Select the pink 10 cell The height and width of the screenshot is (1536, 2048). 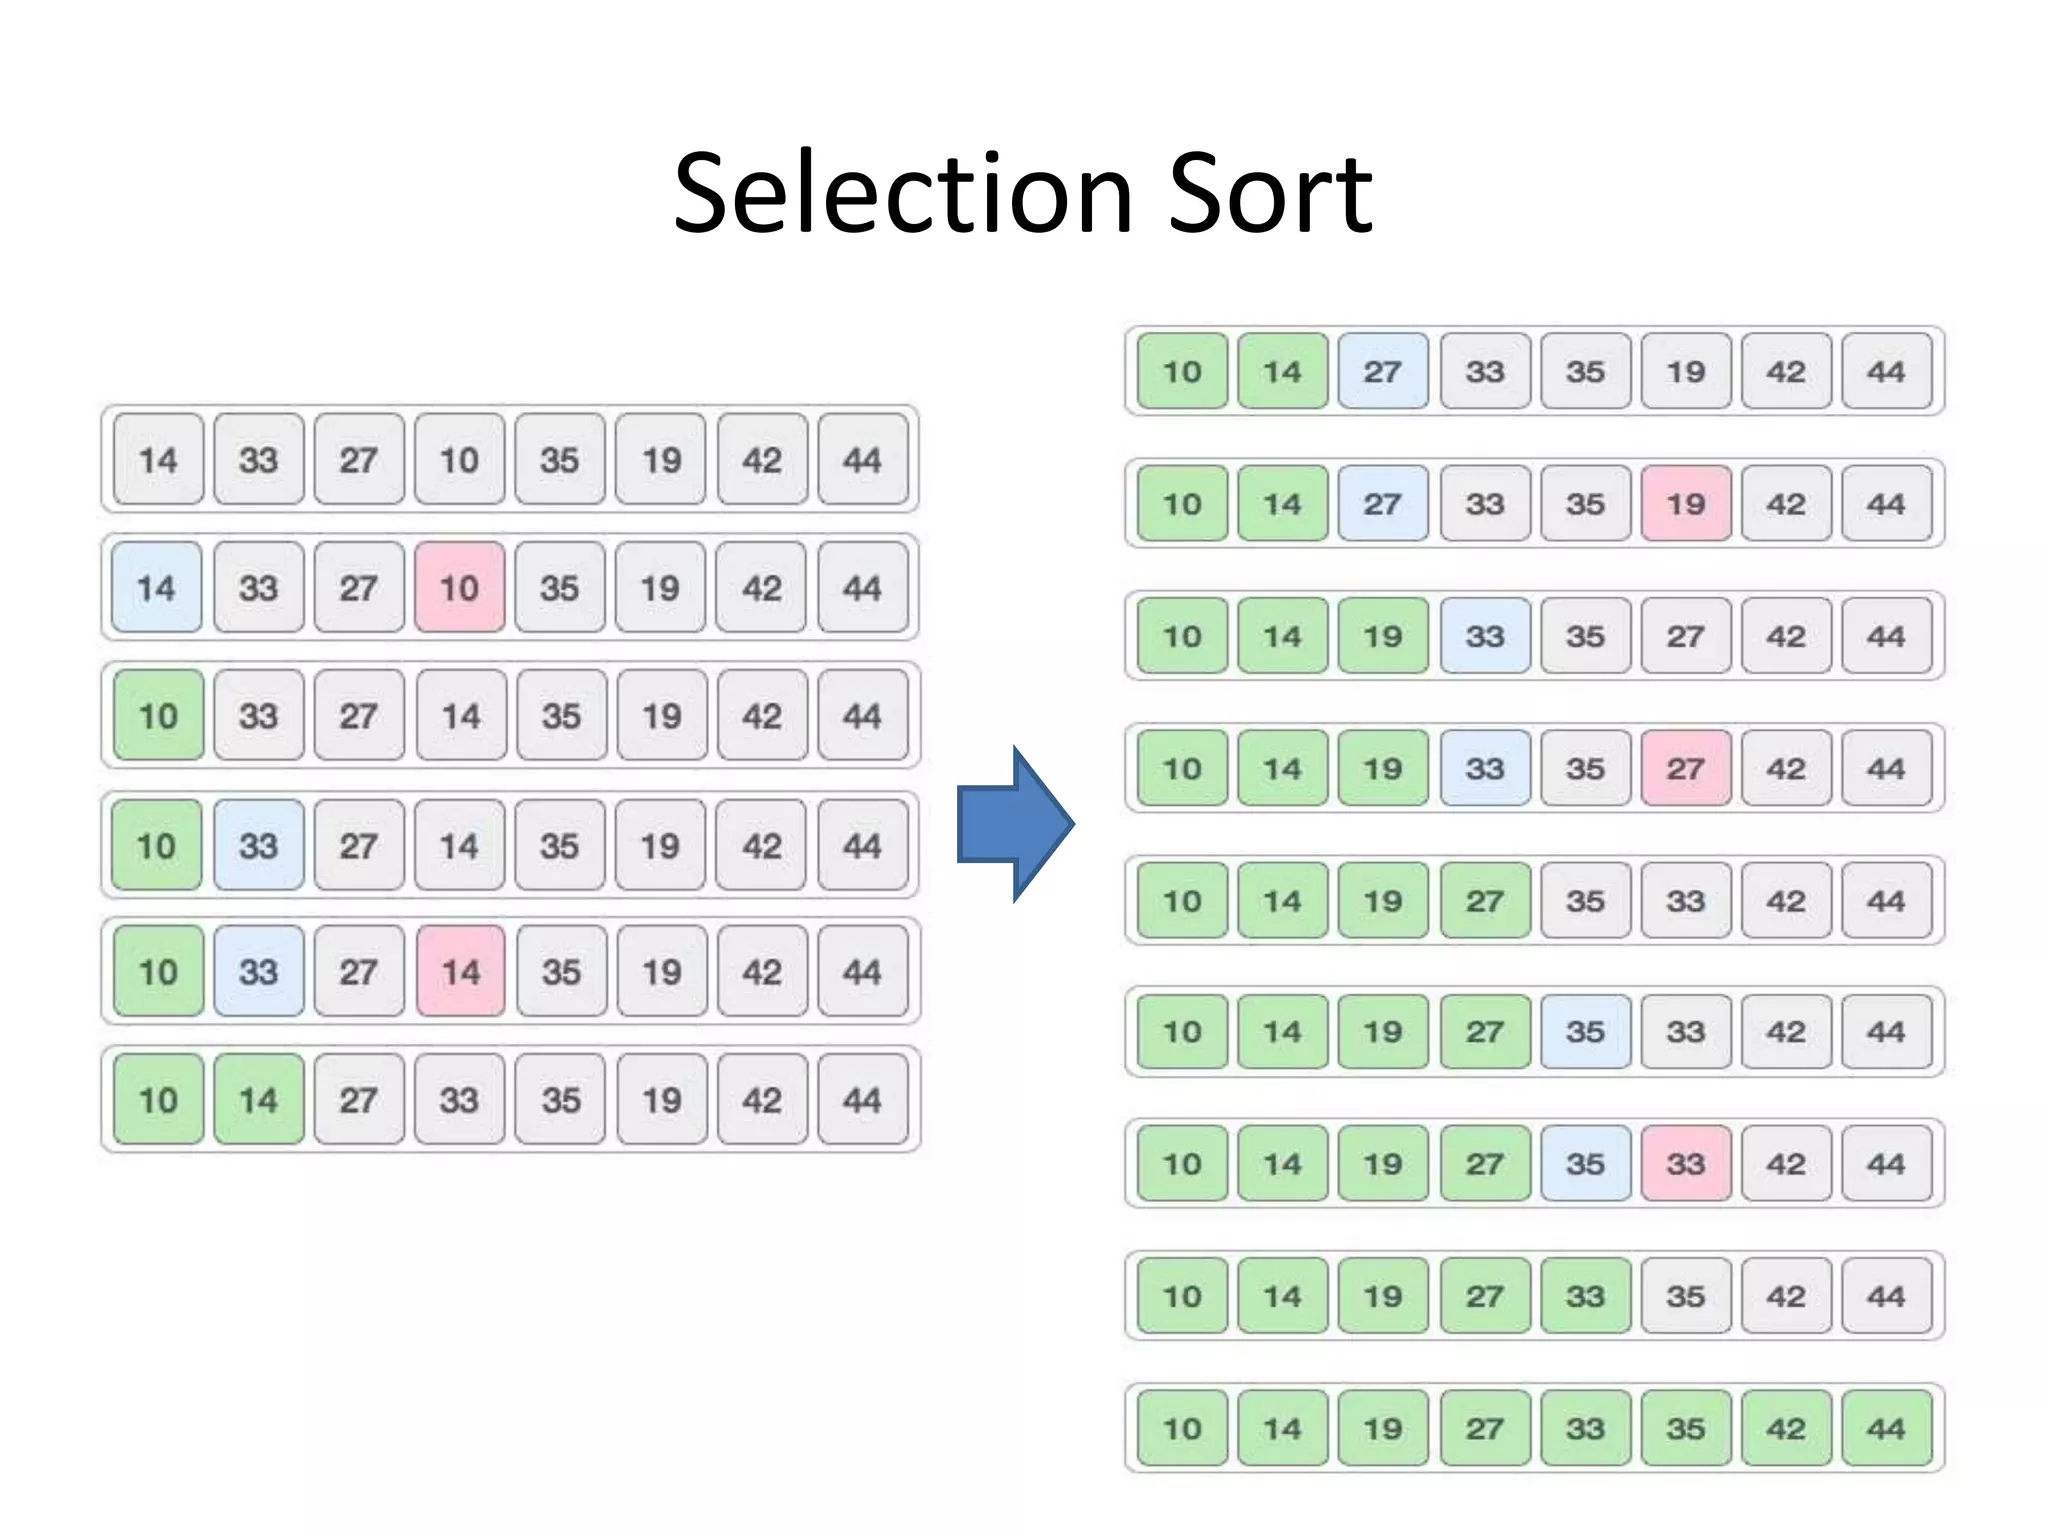(x=460, y=587)
